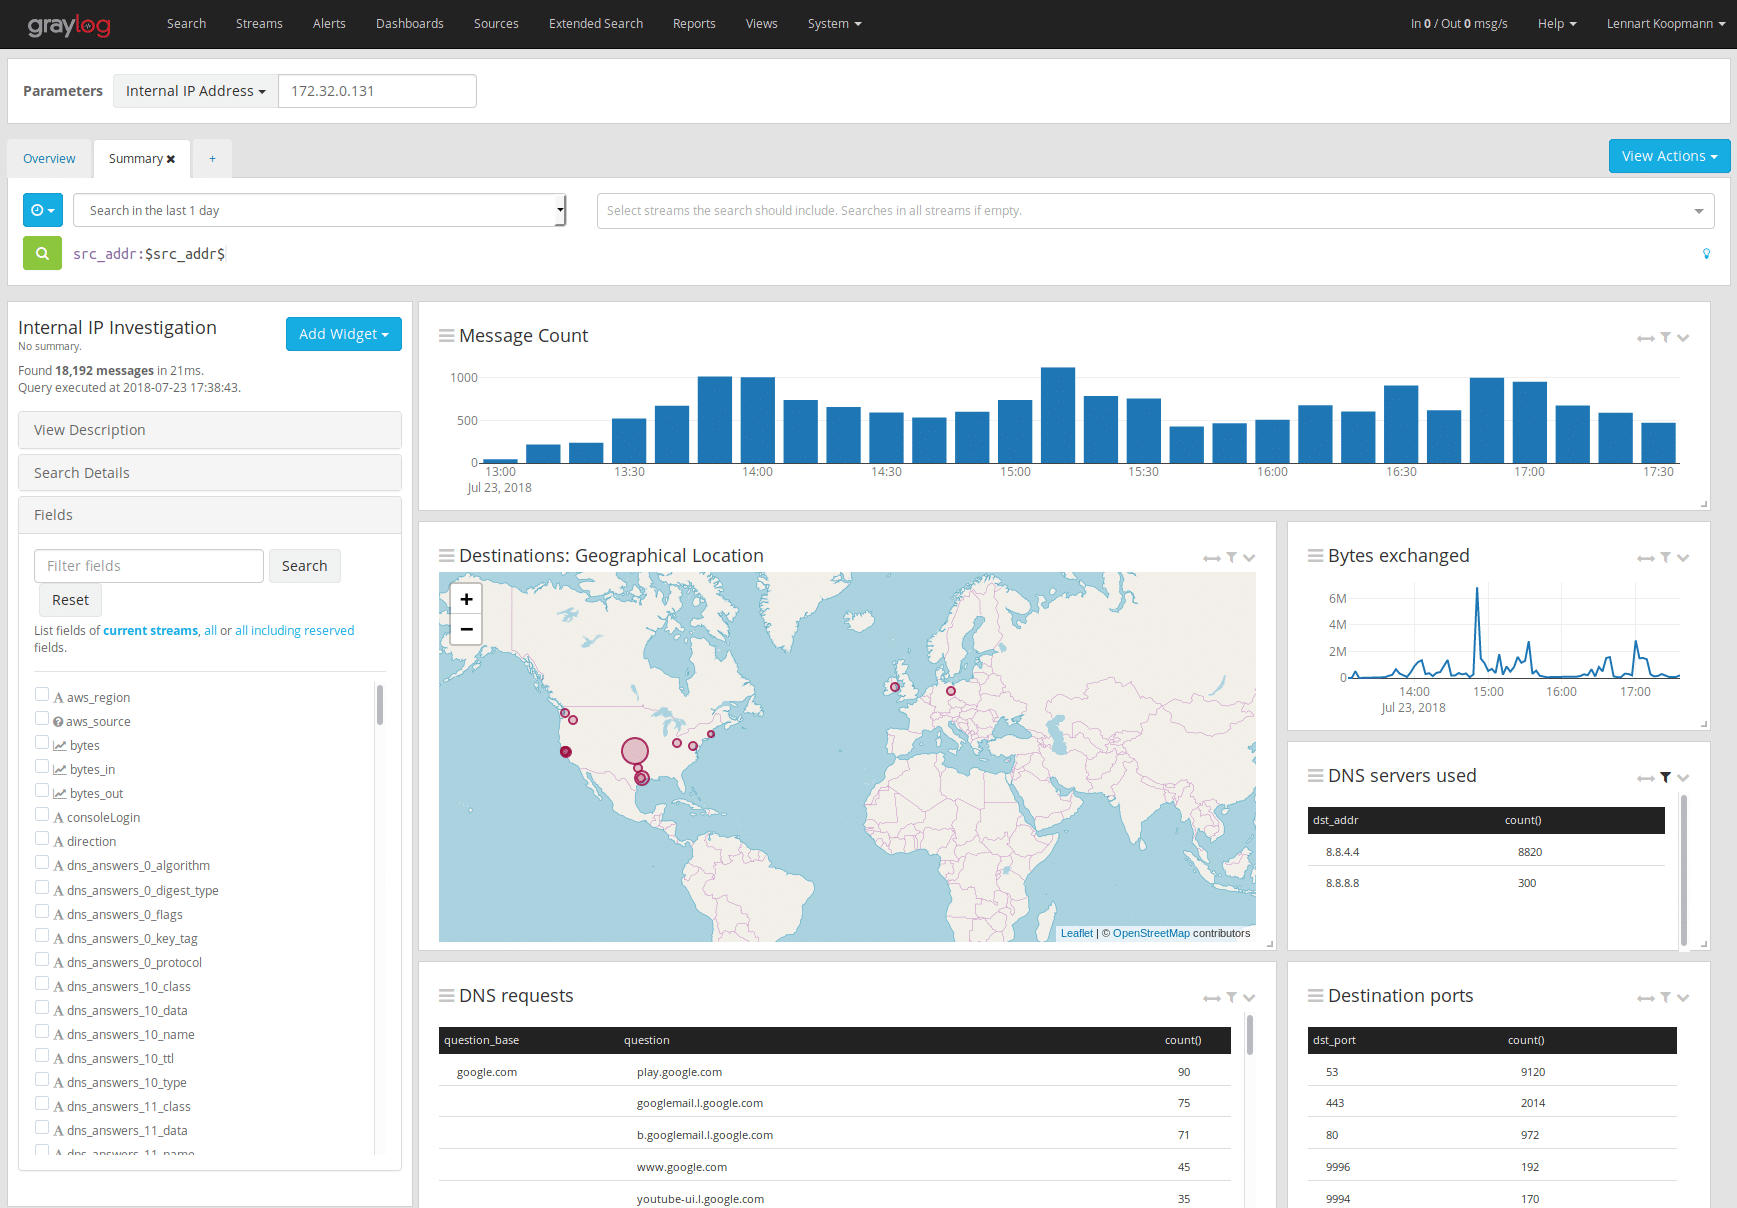Open the Add Widget dropdown
The width and height of the screenshot is (1737, 1208).
pyautogui.click(x=343, y=334)
